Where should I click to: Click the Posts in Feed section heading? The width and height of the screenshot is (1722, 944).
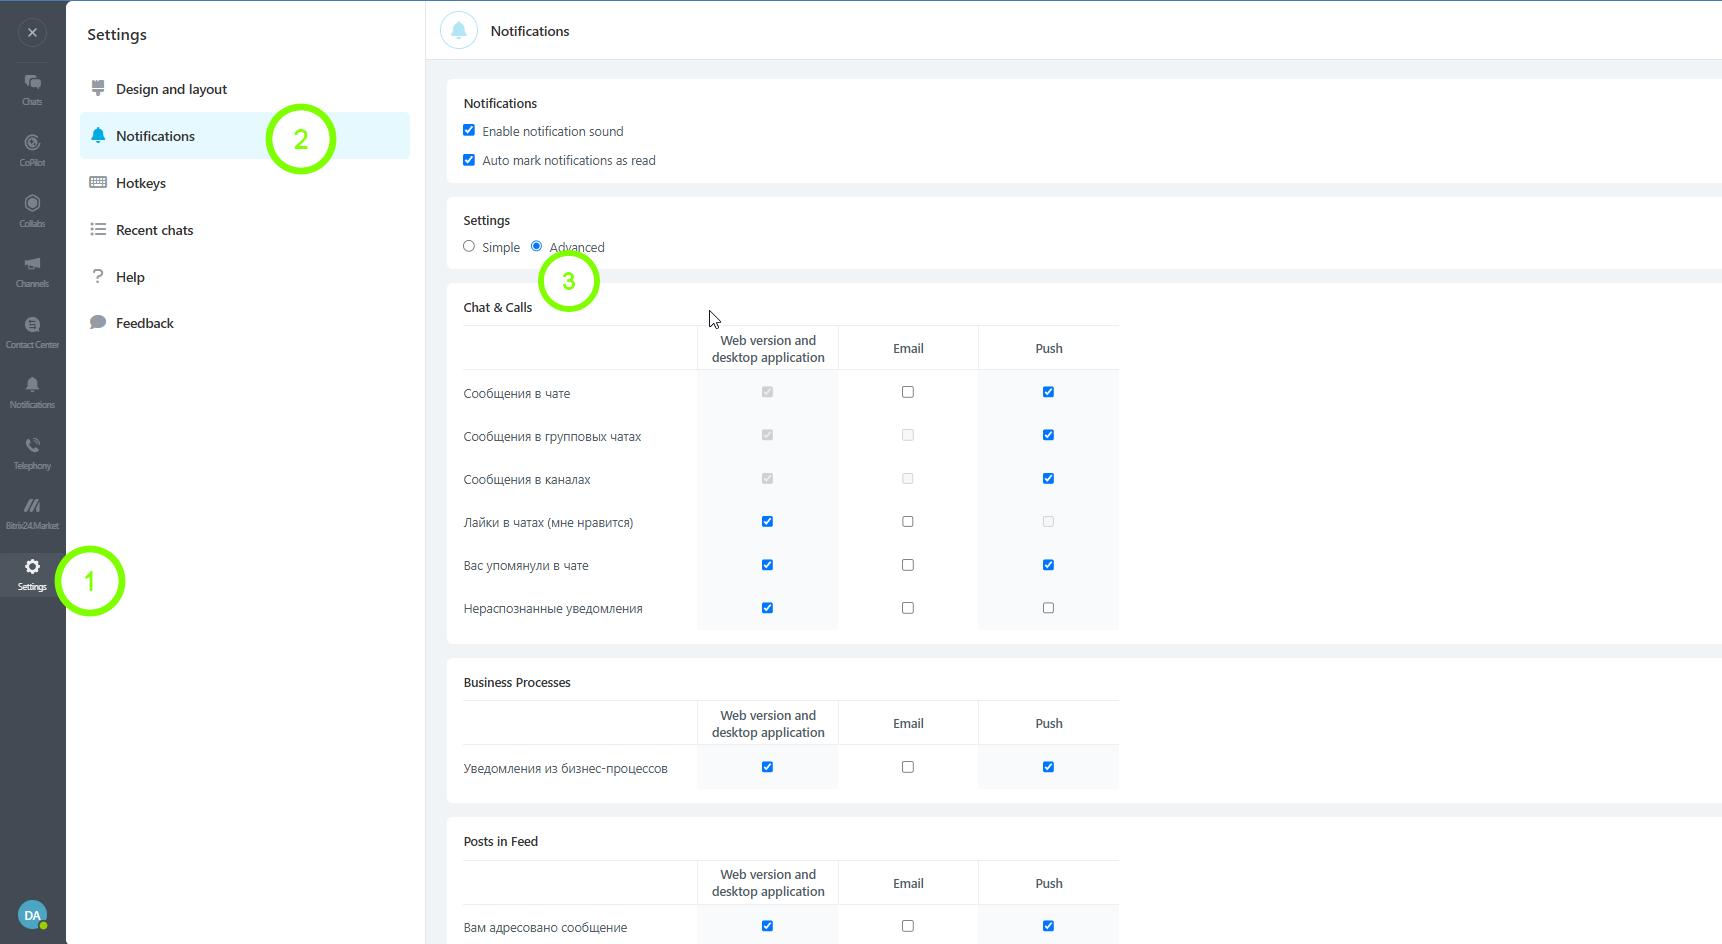[x=501, y=842]
